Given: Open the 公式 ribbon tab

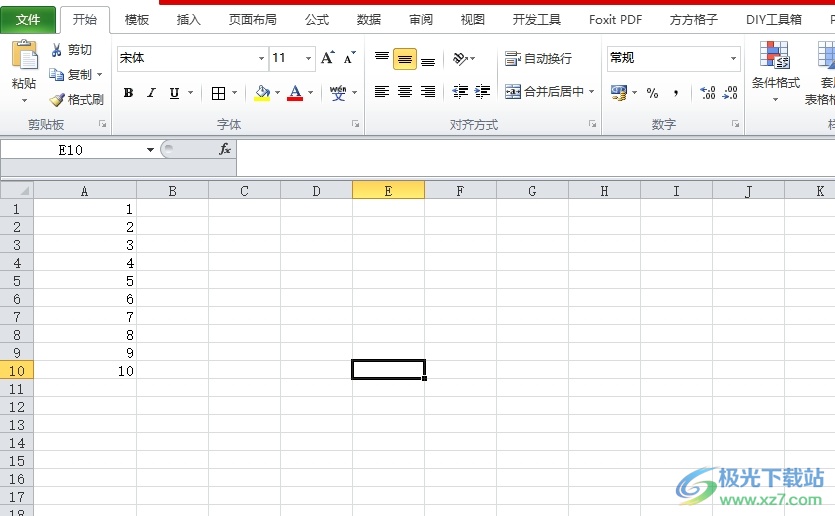Looking at the screenshot, I should [x=316, y=19].
